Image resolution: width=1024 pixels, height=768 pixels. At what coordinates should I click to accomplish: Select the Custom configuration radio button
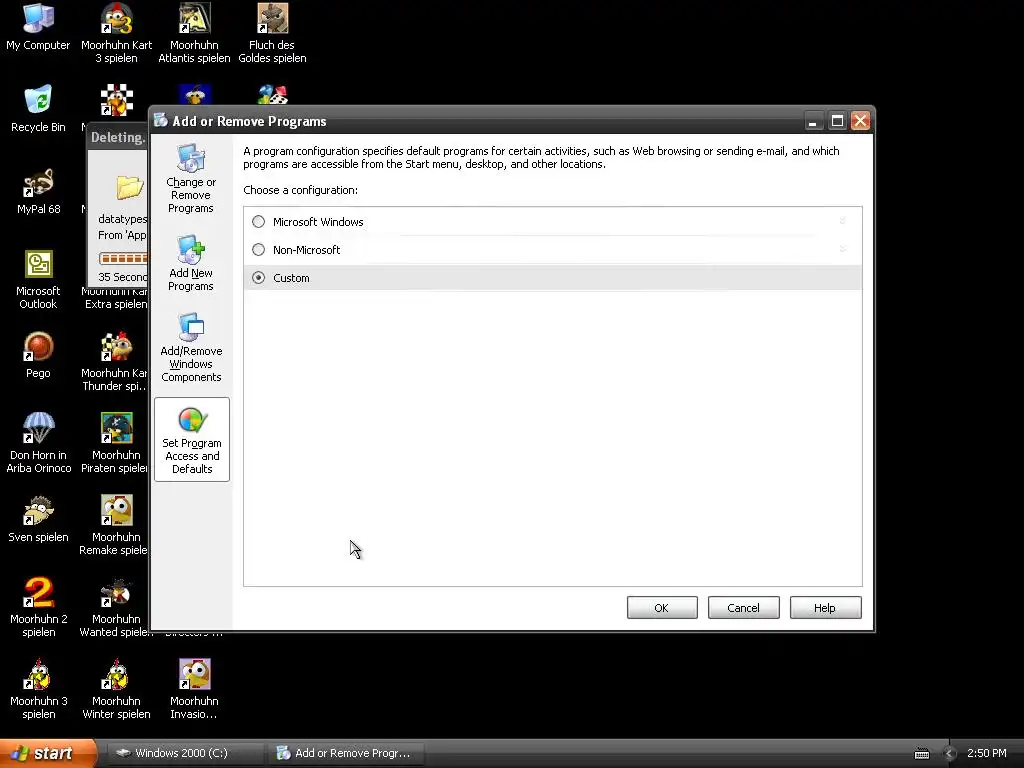coord(259,278)
